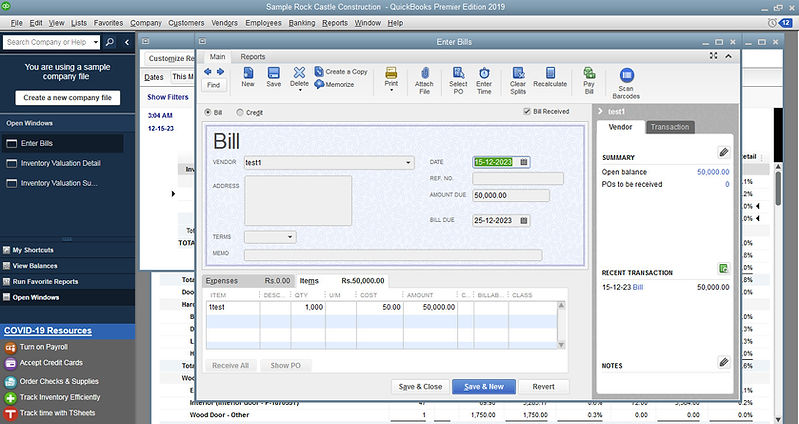Screen dimensions: 799x424
Task: Click the Memo input field
Action: pos(393,255)
